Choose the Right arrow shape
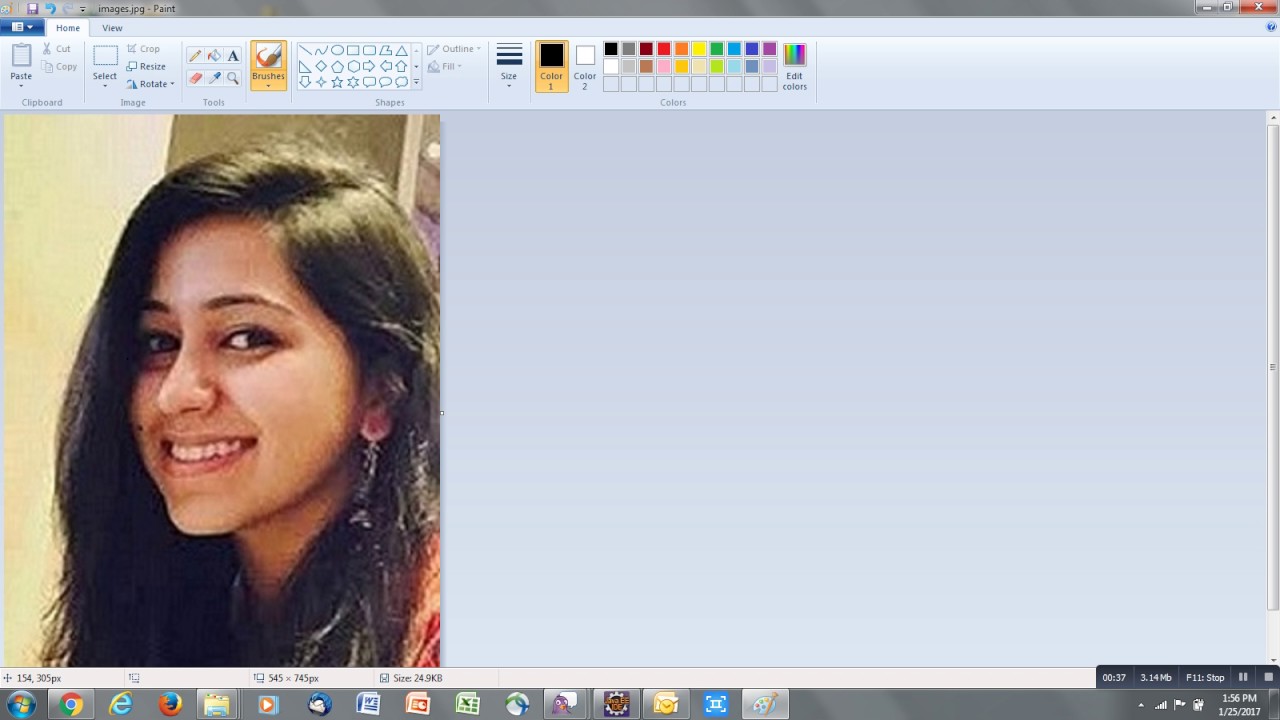Viewport: 1280px width, 720px height. [x=369, y=66]
